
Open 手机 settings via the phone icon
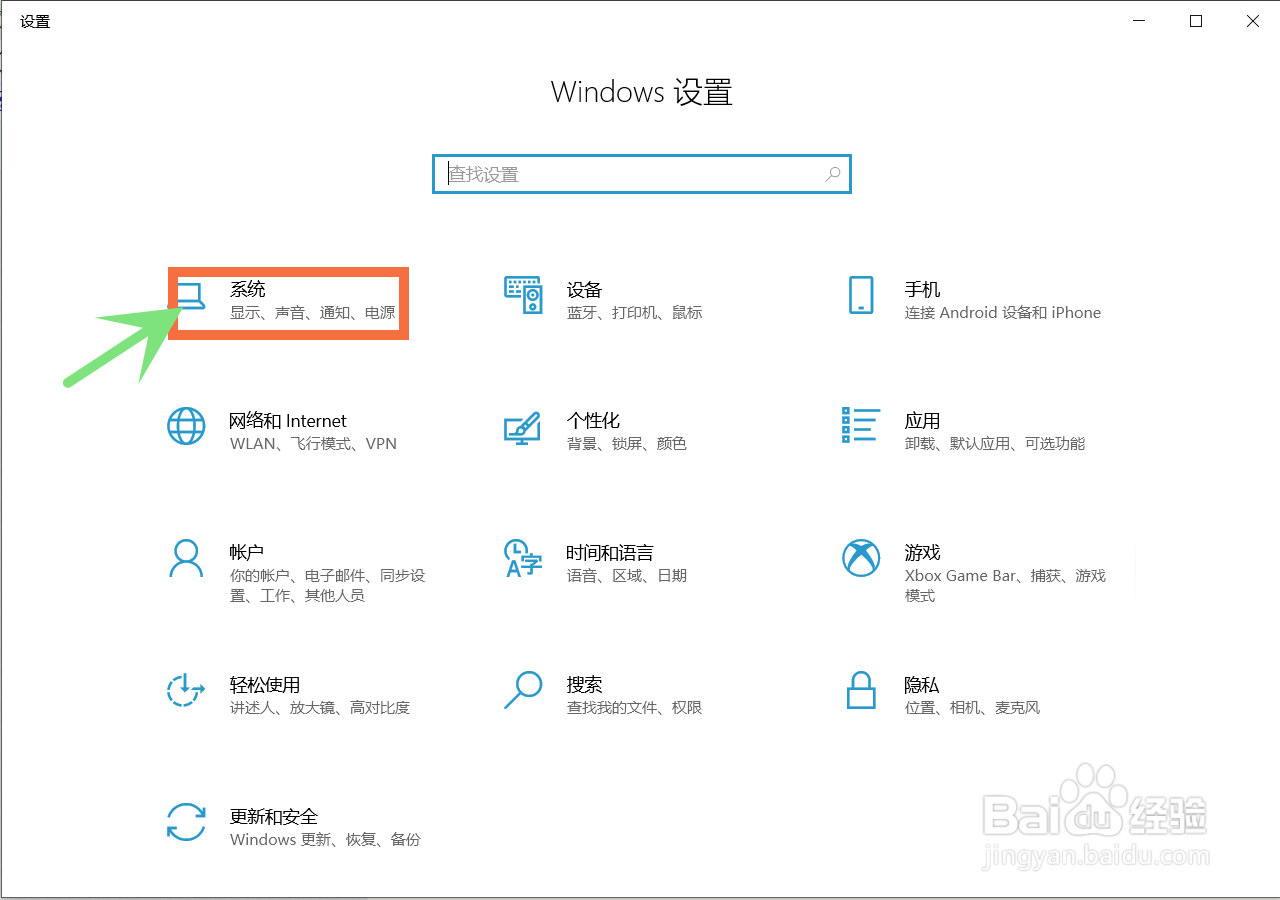pyautogui.click(x=861, y=297)
